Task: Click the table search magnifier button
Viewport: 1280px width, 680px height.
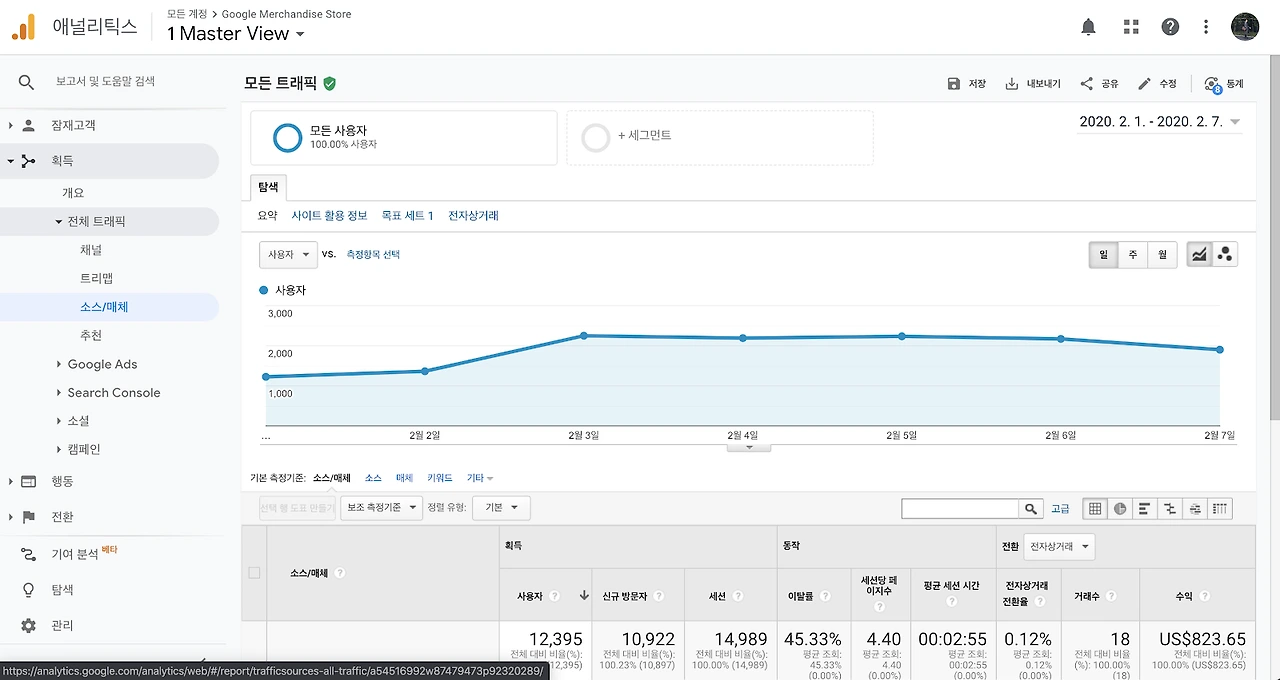Action: [x=1031, y=509]
